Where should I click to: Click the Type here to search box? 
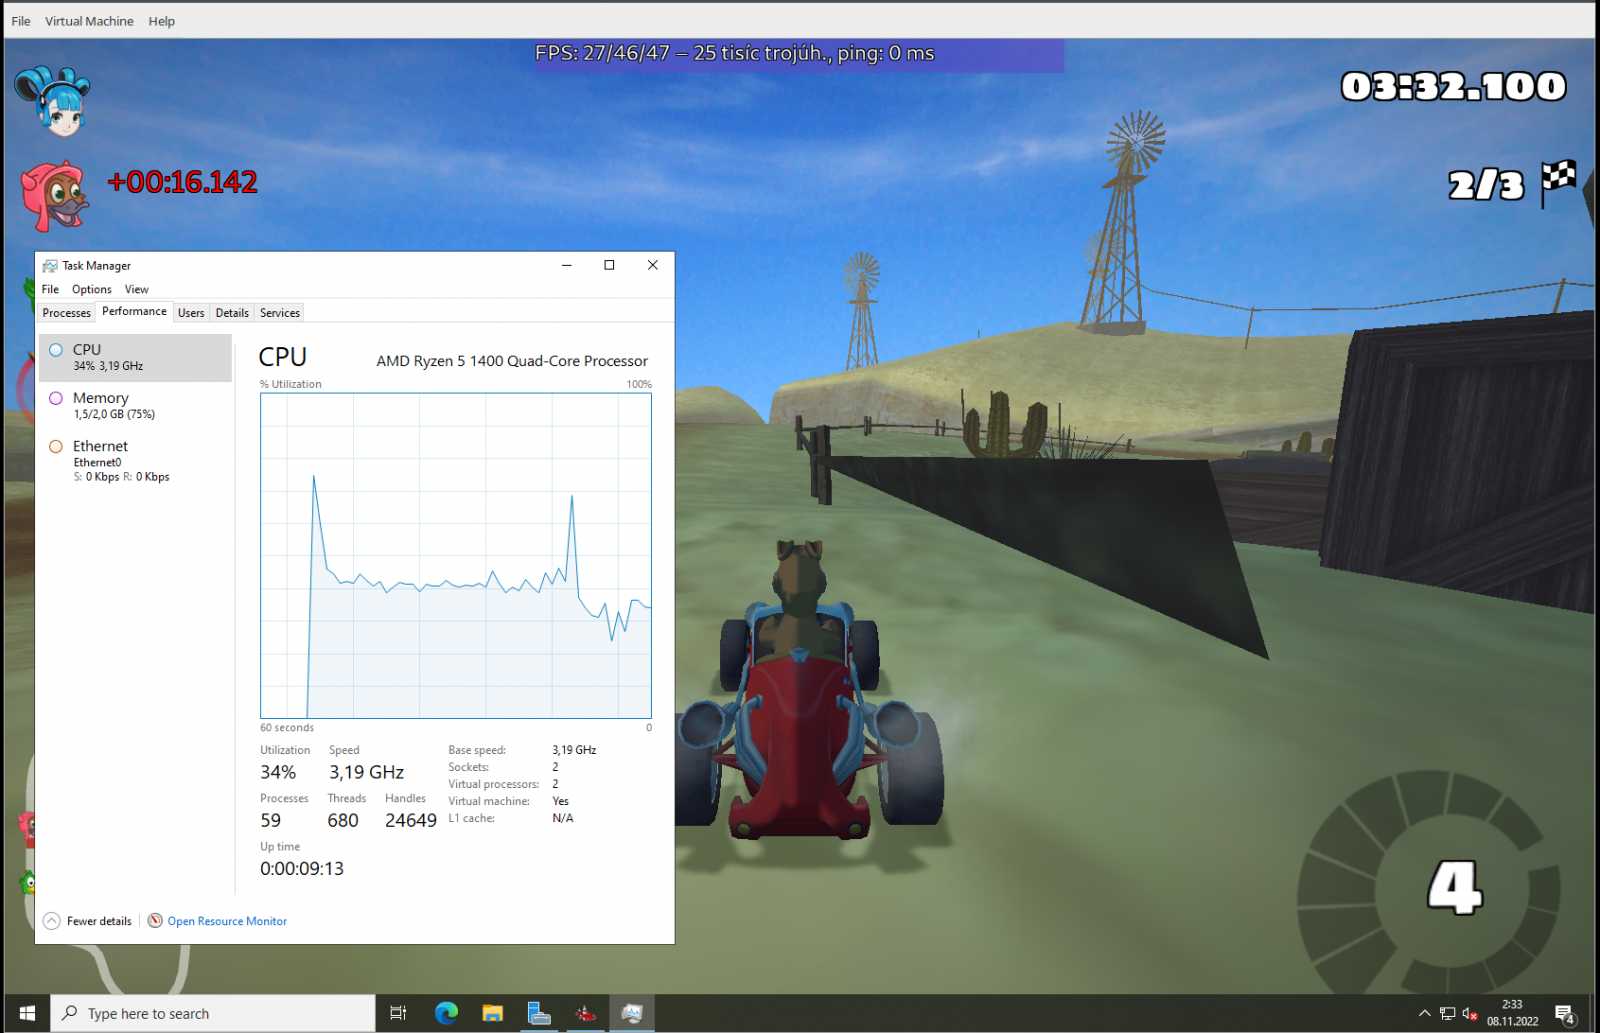[213, 1013]
